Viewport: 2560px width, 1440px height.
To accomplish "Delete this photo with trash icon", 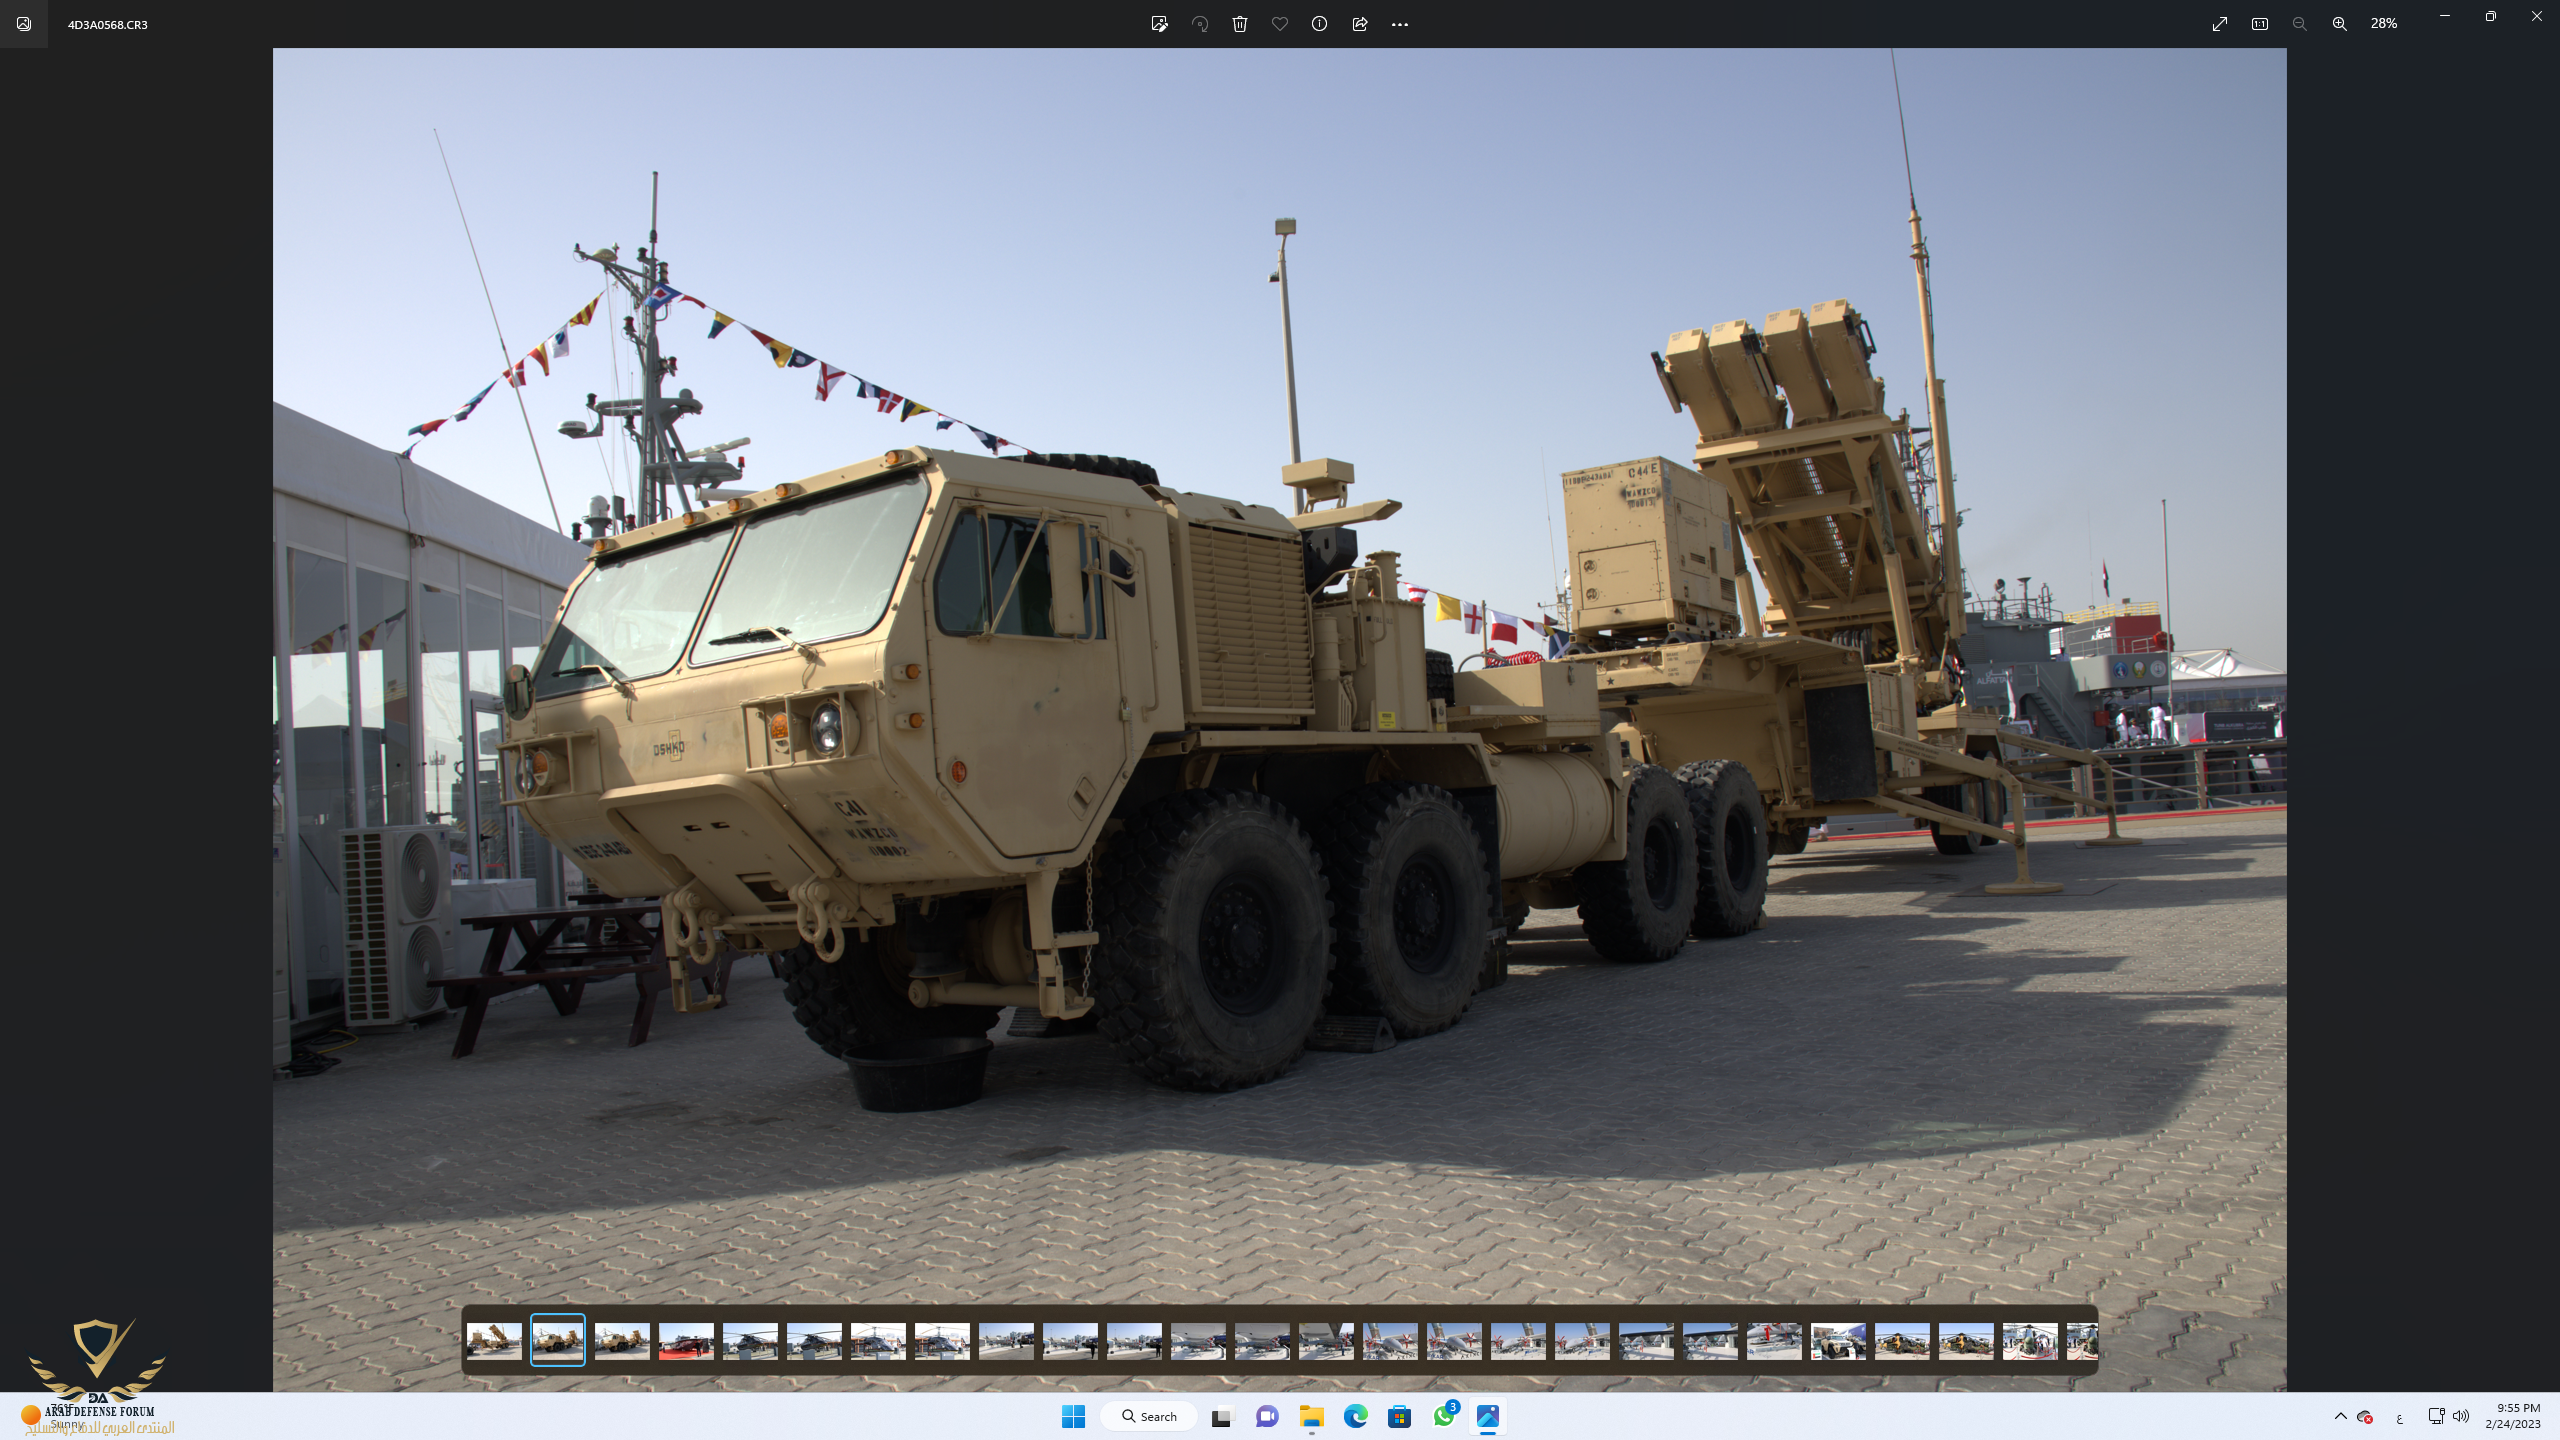I will tap(1240, 24).
